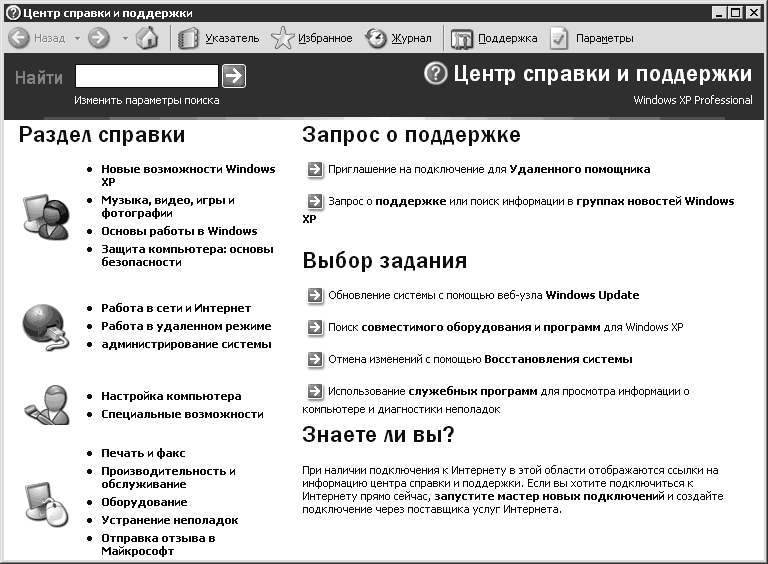Screen dimensions: 768x564
Task: Click the Указатель index toolbar button
Action: coord(219,39)
